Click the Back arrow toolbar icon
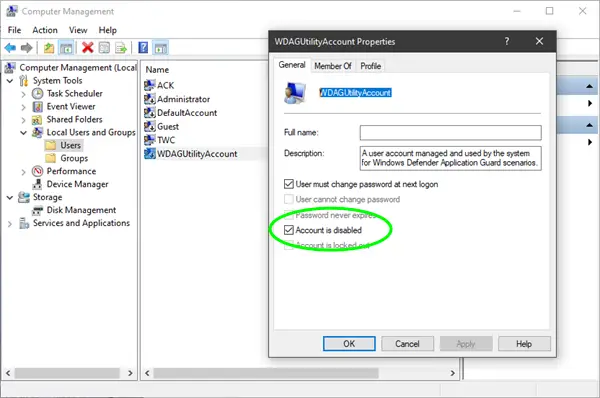The width and height of the screenshot is (600, 398). click(10, 48)
